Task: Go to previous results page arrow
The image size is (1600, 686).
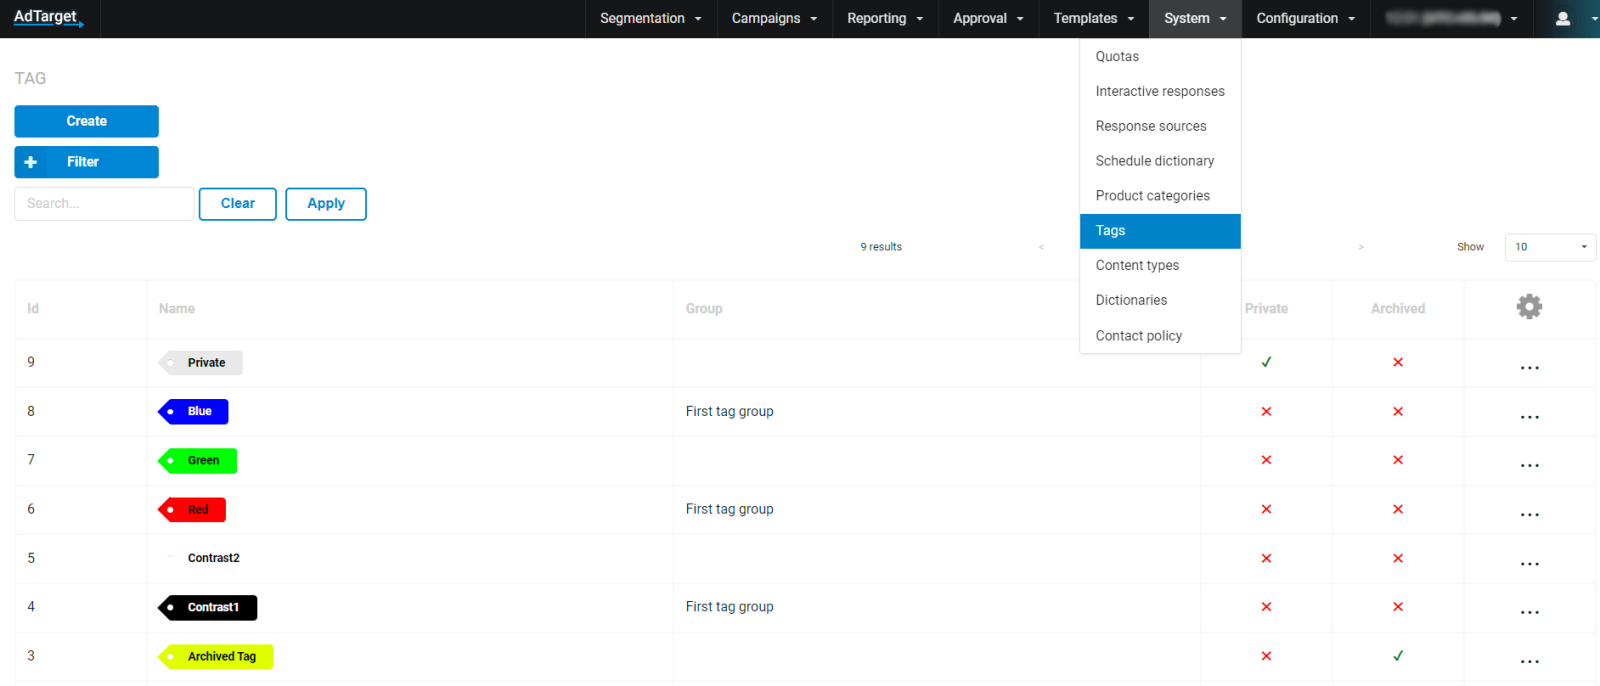Action: click(x=1041, y=247)
